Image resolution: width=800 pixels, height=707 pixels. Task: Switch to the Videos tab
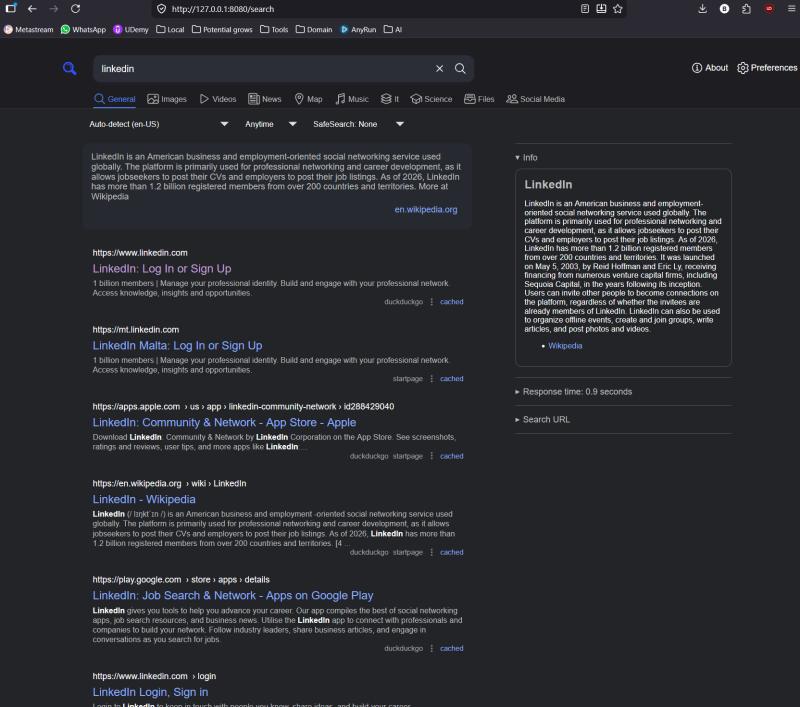(x=218, y=99)
